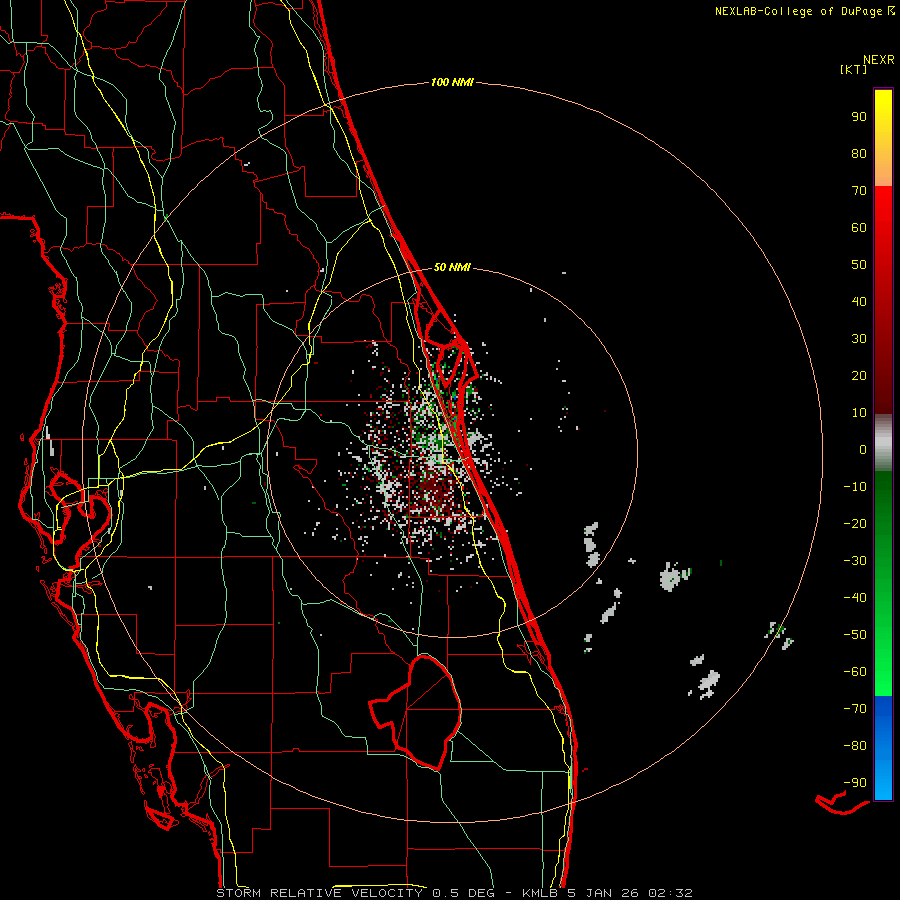
Task: Click the -50 value on the velocity scale
Action: coord(855,635)
